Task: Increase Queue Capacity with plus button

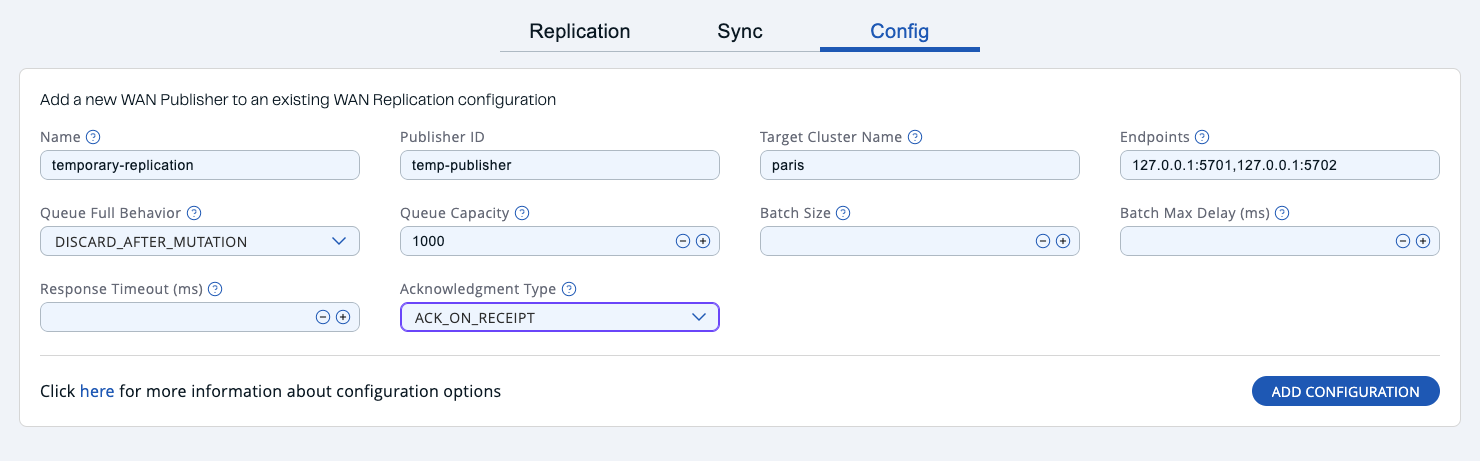Action: coord(703,241)
